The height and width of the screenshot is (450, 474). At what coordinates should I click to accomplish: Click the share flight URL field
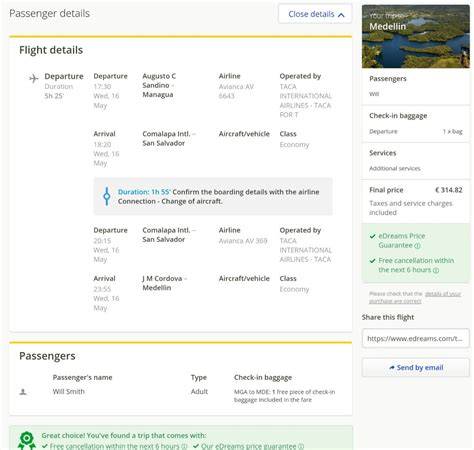(x=416, y=338)
